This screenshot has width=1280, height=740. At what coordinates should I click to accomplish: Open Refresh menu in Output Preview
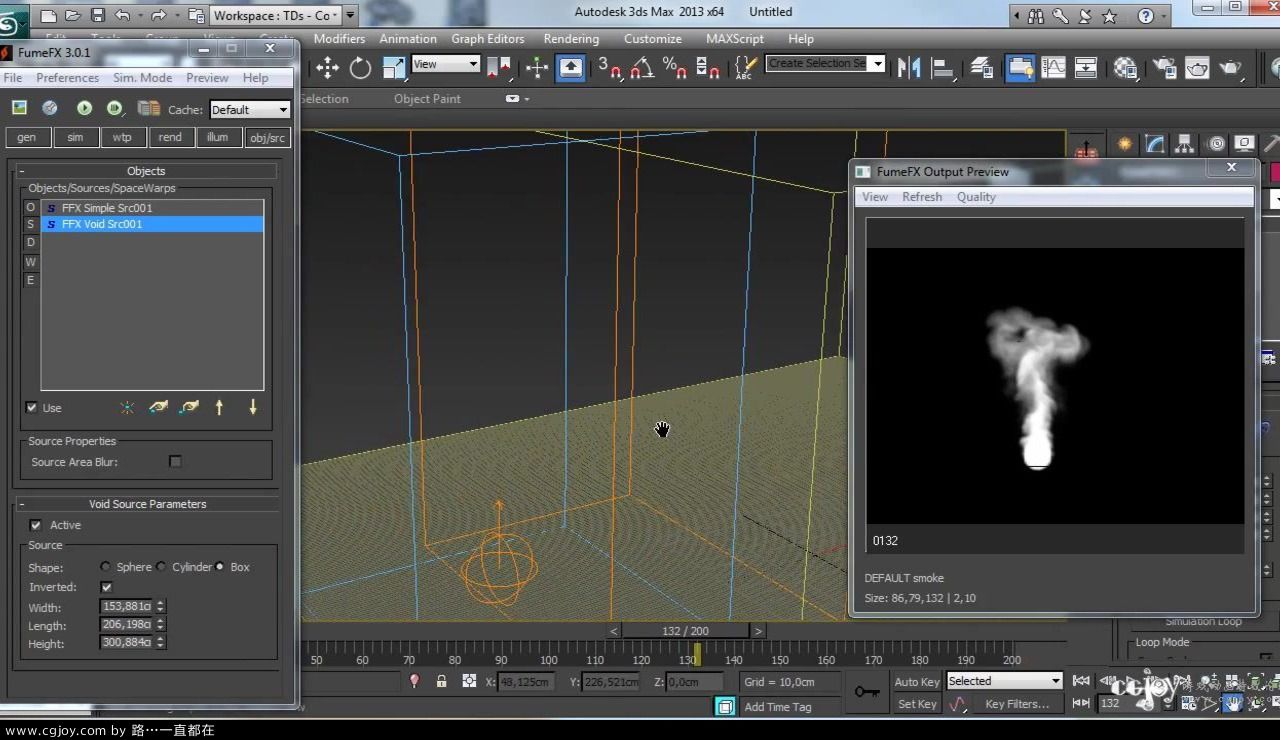coord(922,197)
